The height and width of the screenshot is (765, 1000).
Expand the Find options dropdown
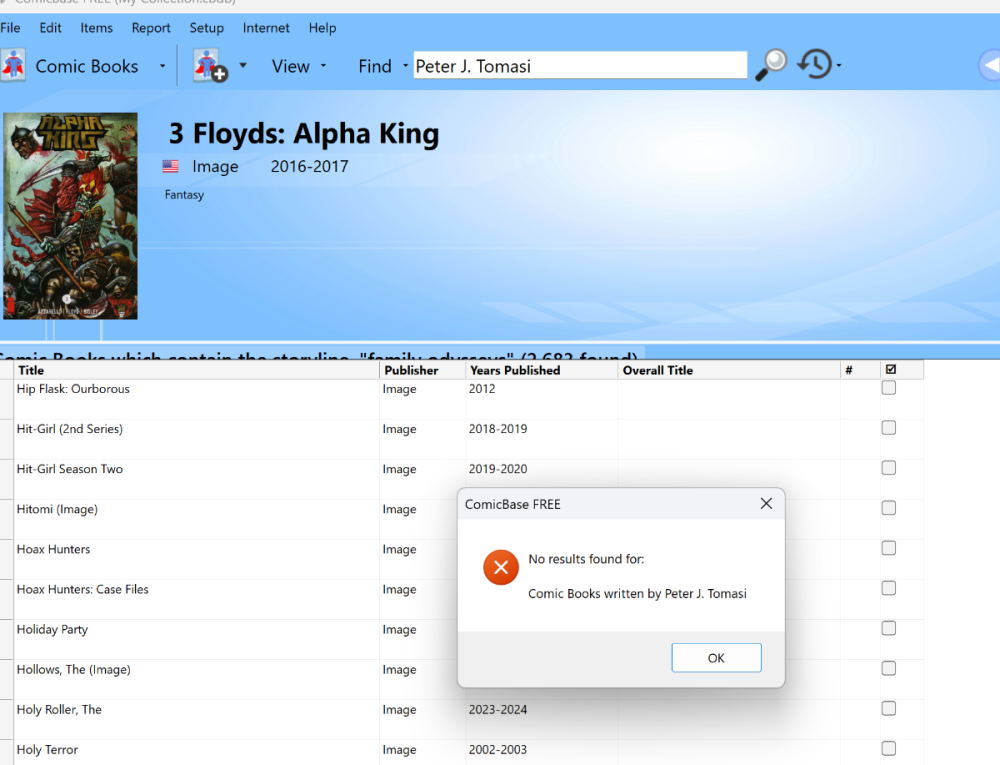coord(405,67)
